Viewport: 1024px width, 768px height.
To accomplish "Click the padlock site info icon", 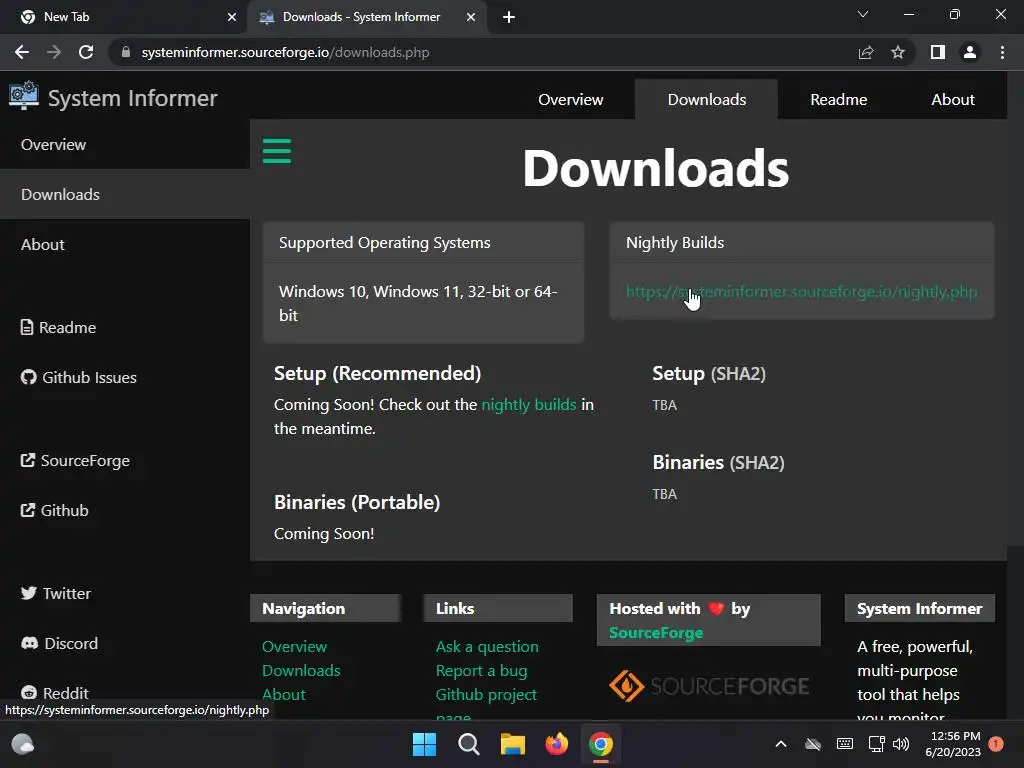I will [126, 52].
